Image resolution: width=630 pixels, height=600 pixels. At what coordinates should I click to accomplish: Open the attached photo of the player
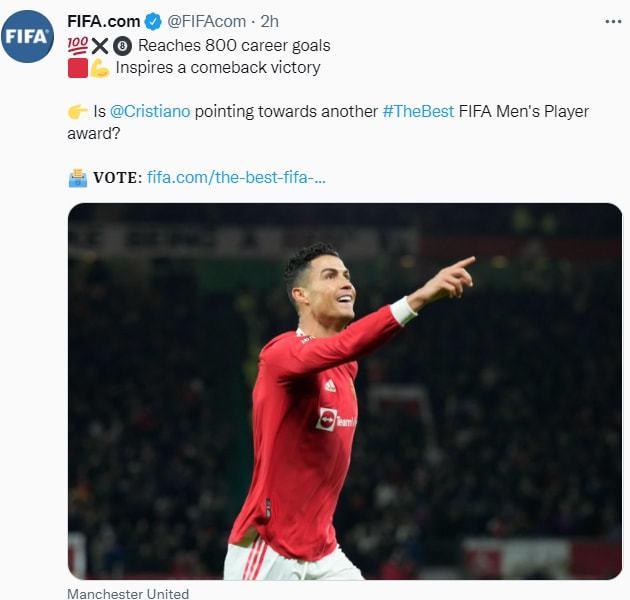point(345,391)
